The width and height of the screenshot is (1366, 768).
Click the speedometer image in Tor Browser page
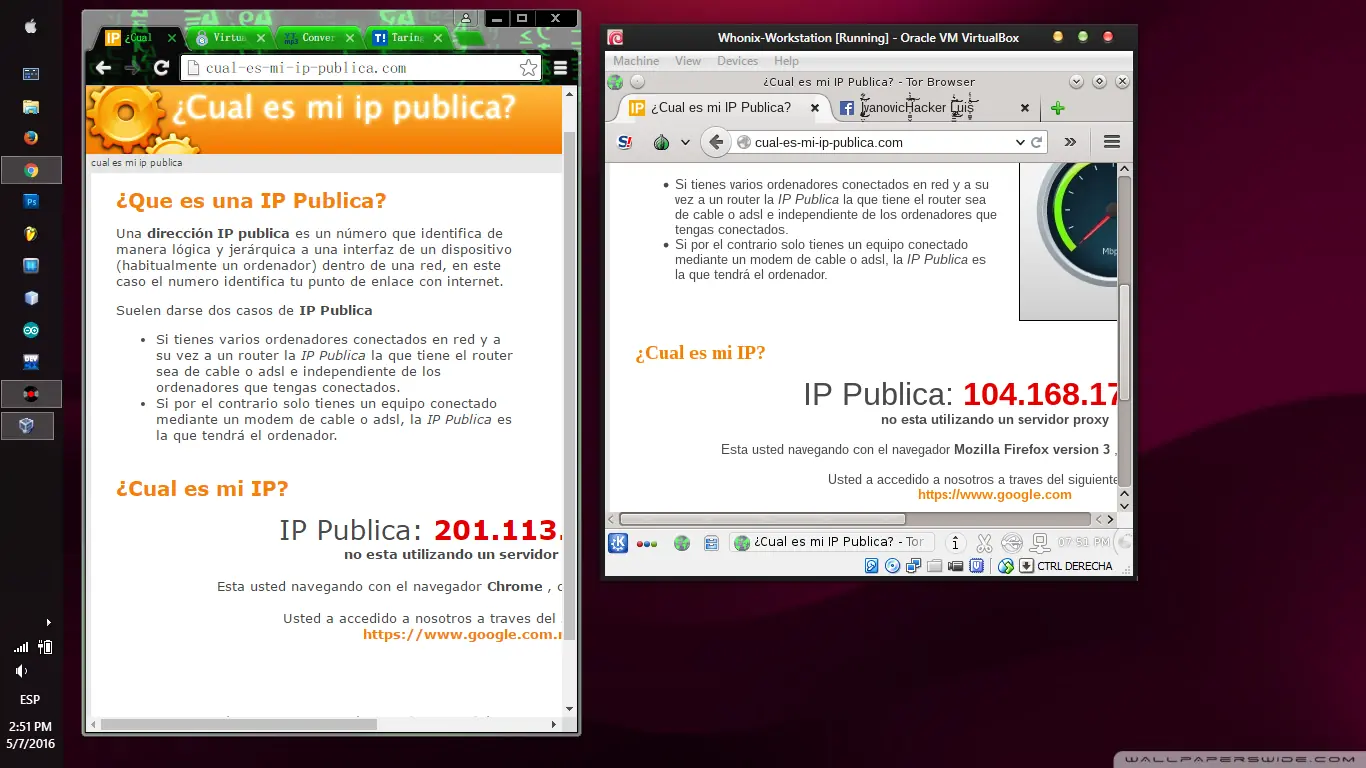point(1068,242)
